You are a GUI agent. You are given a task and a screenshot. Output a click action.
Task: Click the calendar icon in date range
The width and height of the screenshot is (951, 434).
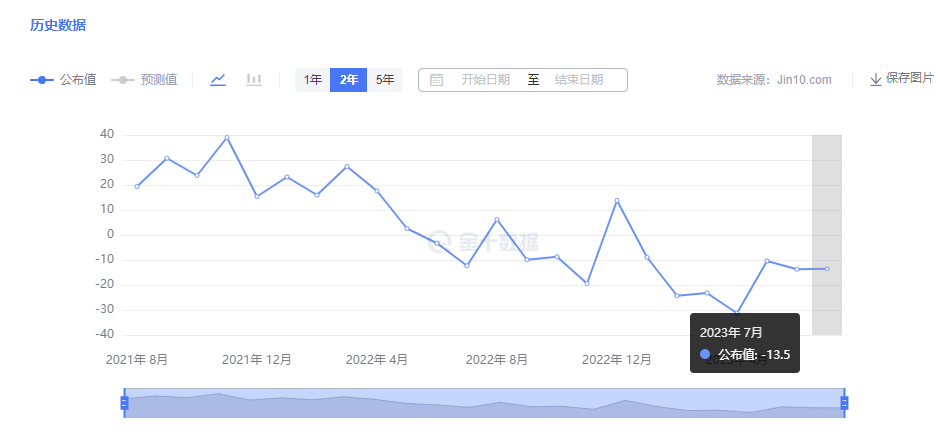click(436, 80)
